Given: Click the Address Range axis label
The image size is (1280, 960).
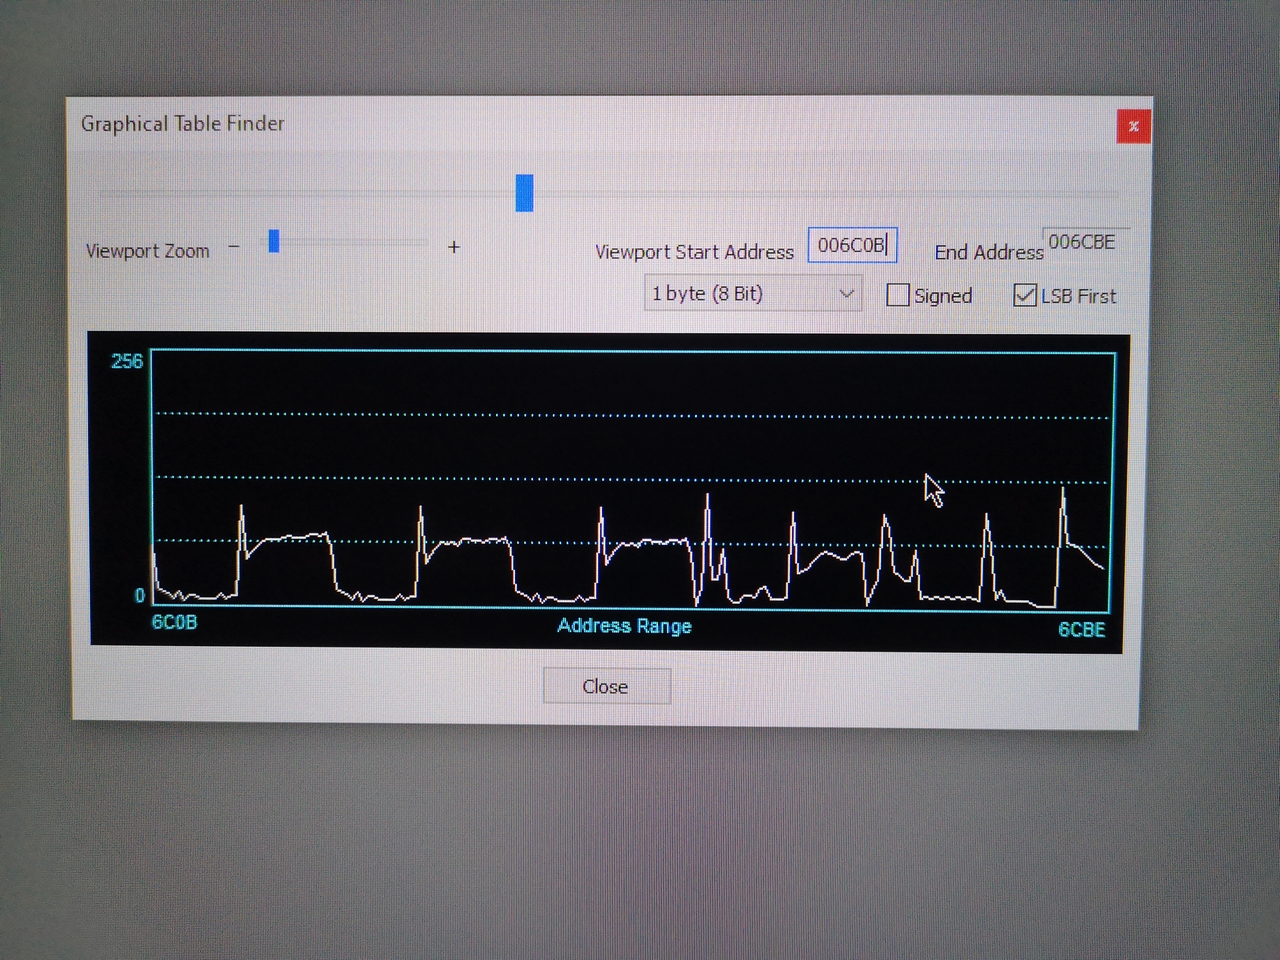Looking at the screenshot, I should 624,626.
